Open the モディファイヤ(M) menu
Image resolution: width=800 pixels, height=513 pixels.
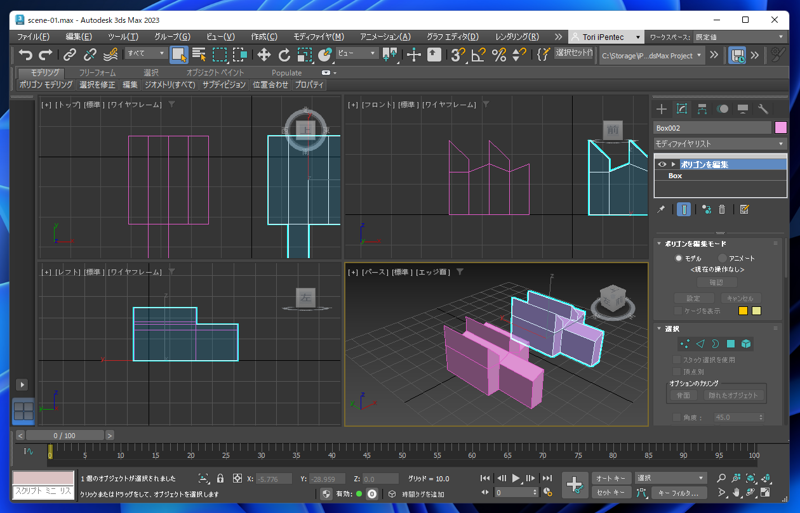tap(318, 37)
